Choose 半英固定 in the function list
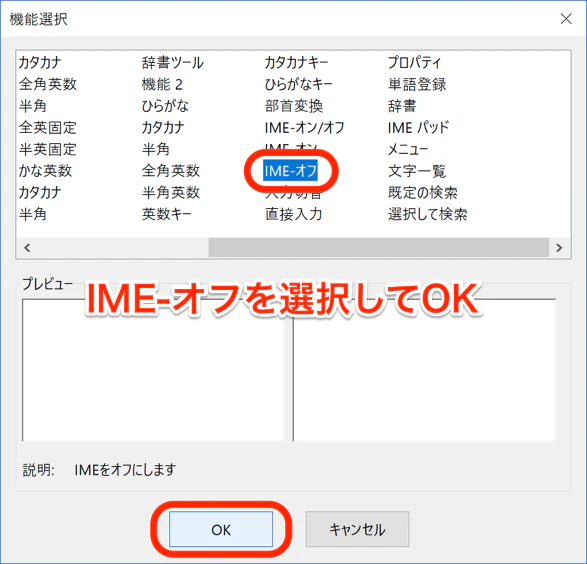The height and width of the screenshot is (564, 587). coord(48,149)
